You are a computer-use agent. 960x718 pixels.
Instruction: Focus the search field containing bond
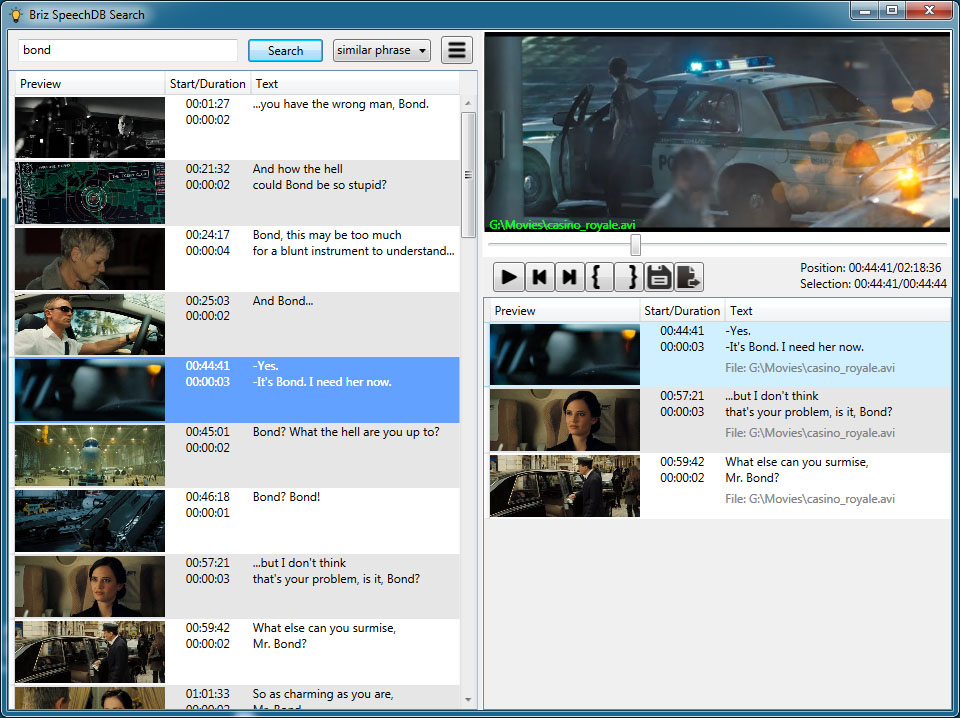[x=128, y=50]
